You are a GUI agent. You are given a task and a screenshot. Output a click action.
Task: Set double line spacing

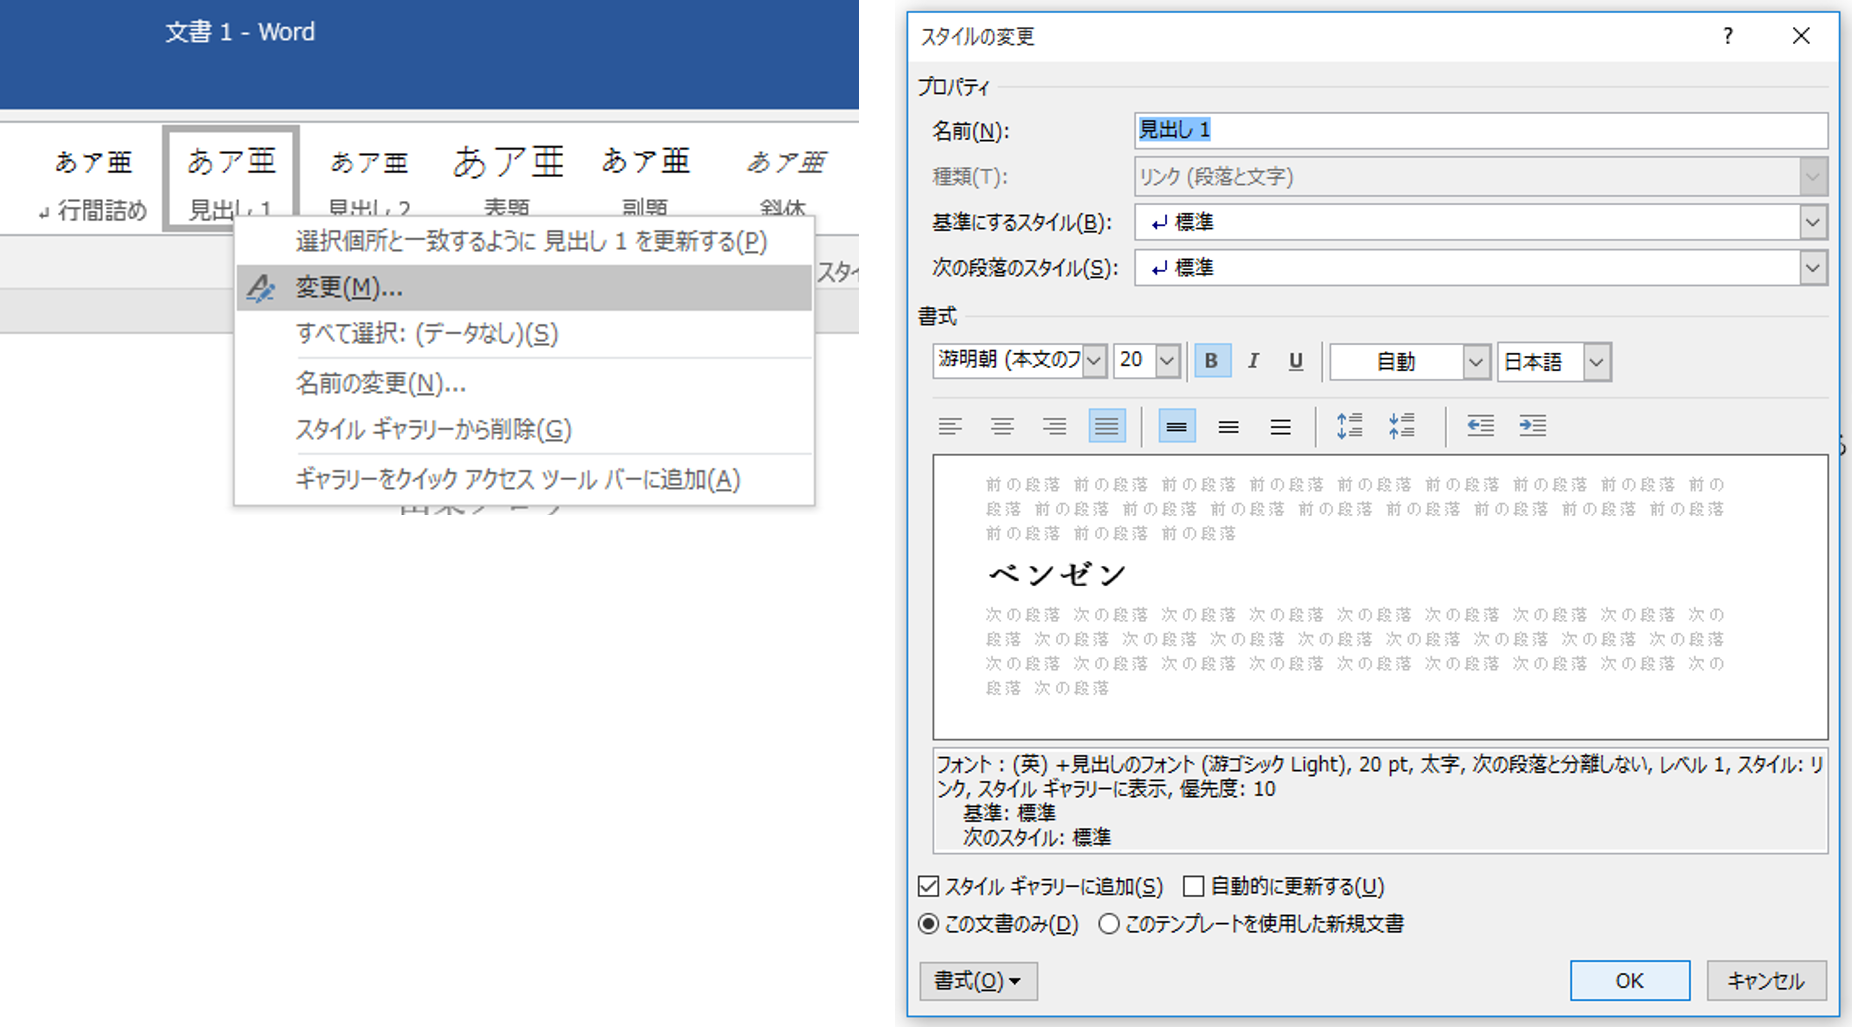tap(1280, 426)
